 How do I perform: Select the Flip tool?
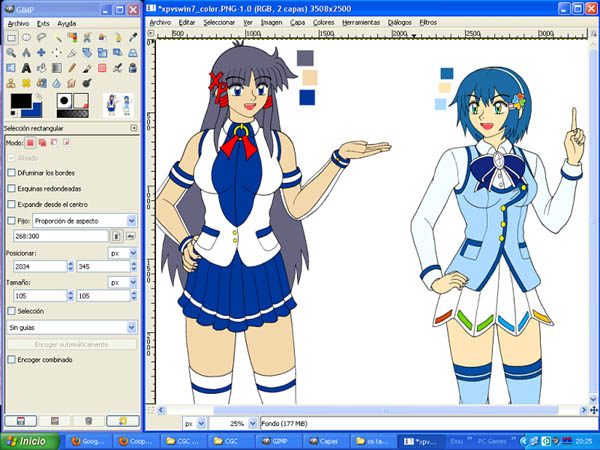tap(11, 68)
